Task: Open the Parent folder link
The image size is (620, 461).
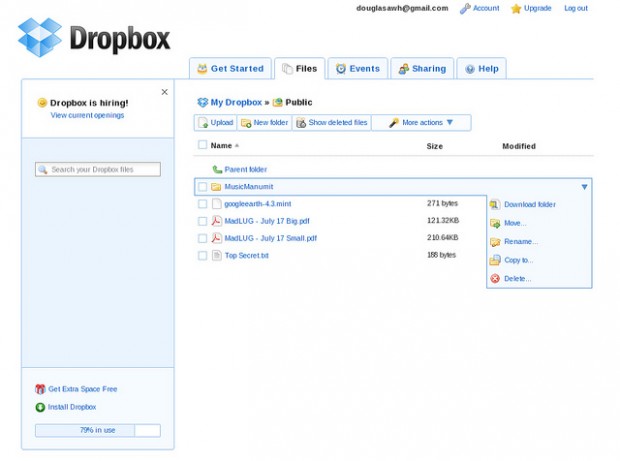Action: [246, 170]
